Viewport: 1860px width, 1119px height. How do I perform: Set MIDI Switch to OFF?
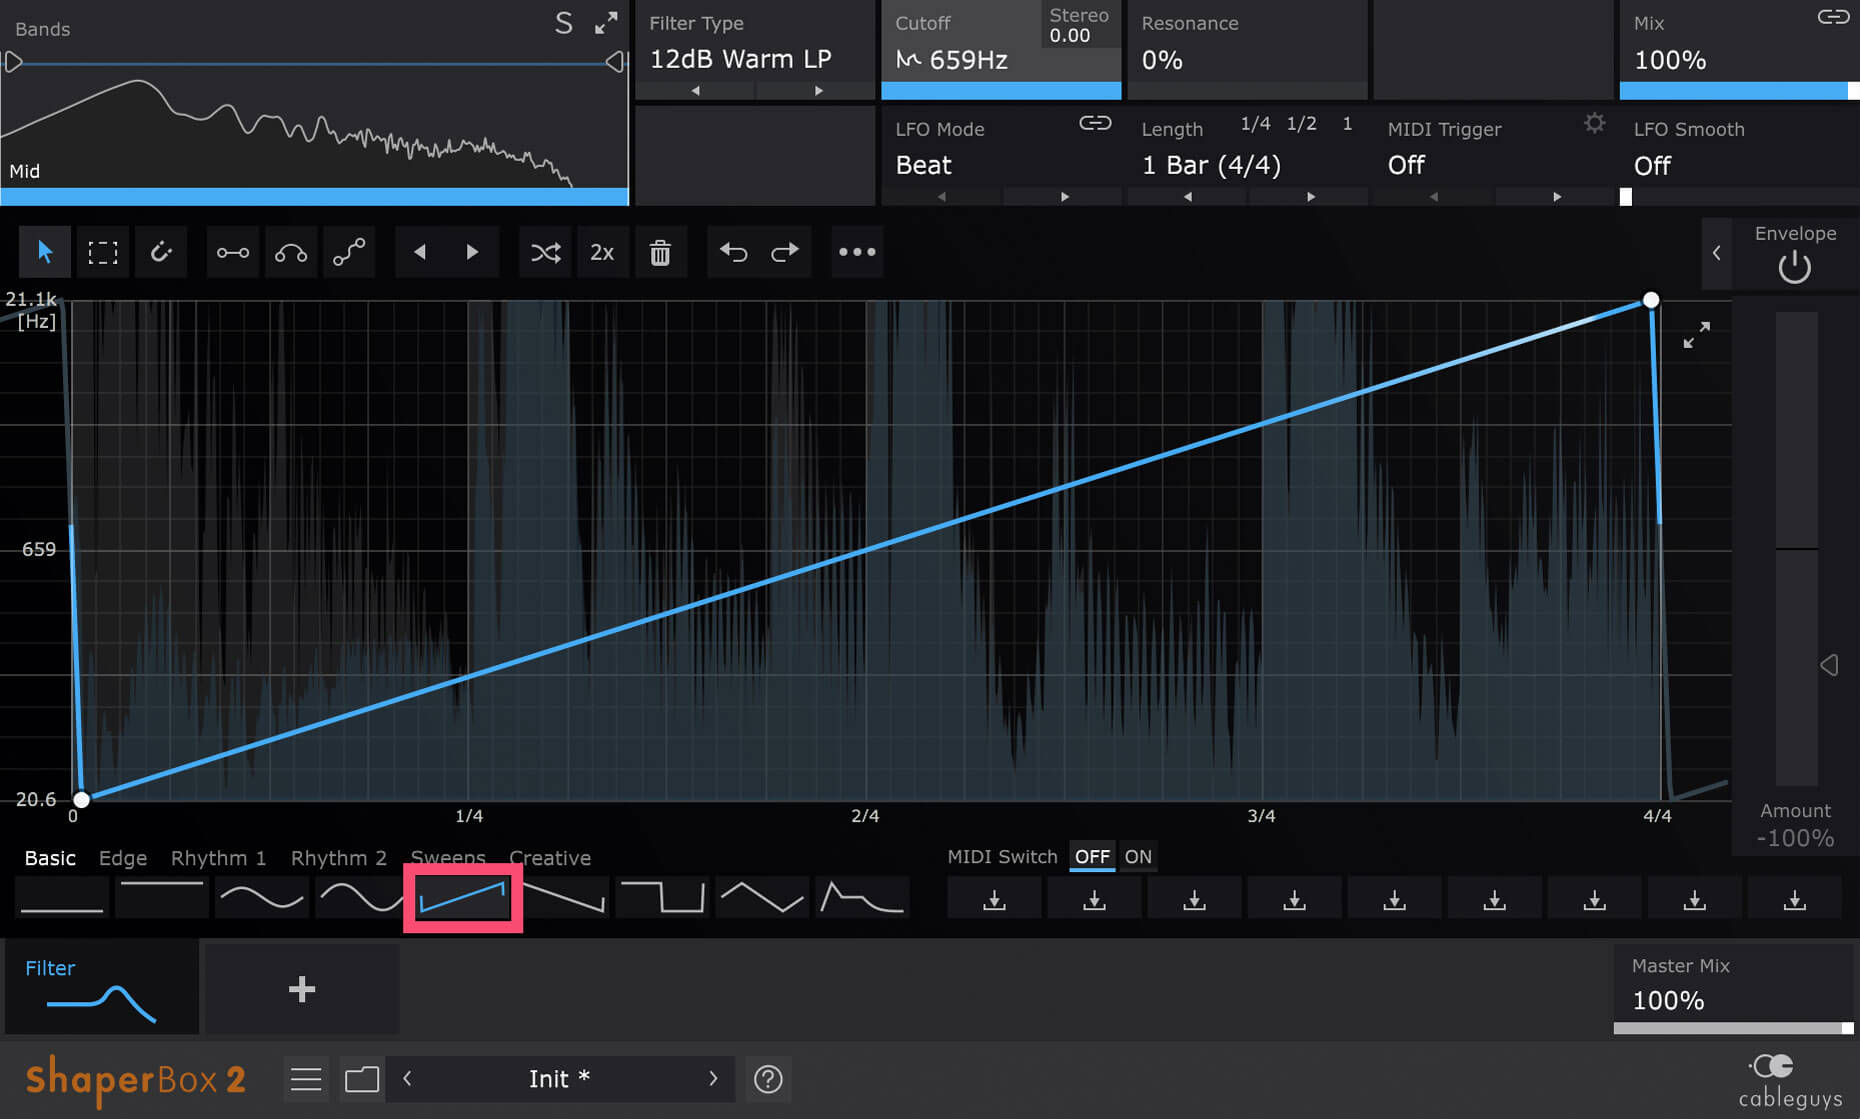(1092, 857)
